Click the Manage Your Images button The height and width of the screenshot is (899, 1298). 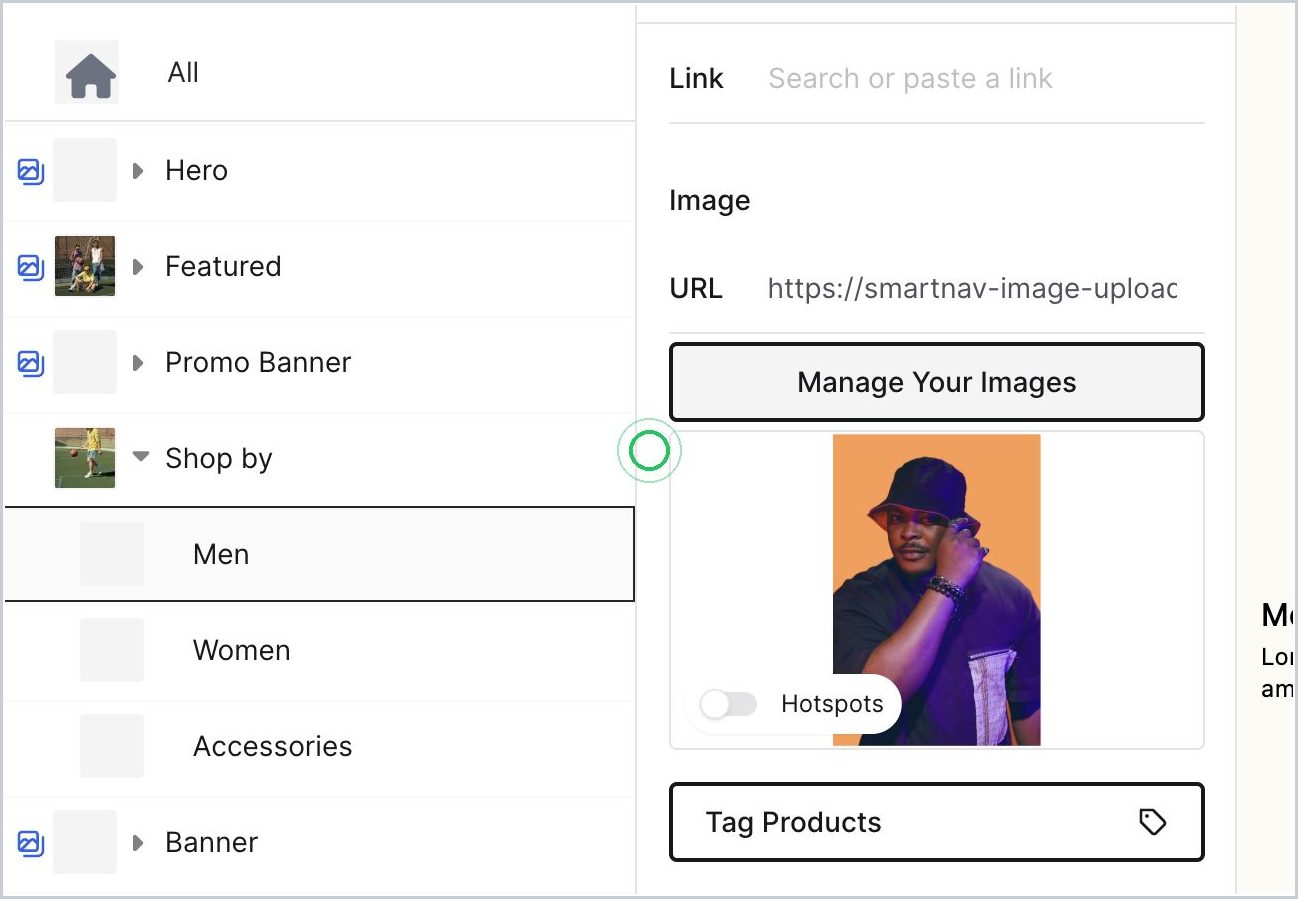pyautogui.click(x=937, y=382)
